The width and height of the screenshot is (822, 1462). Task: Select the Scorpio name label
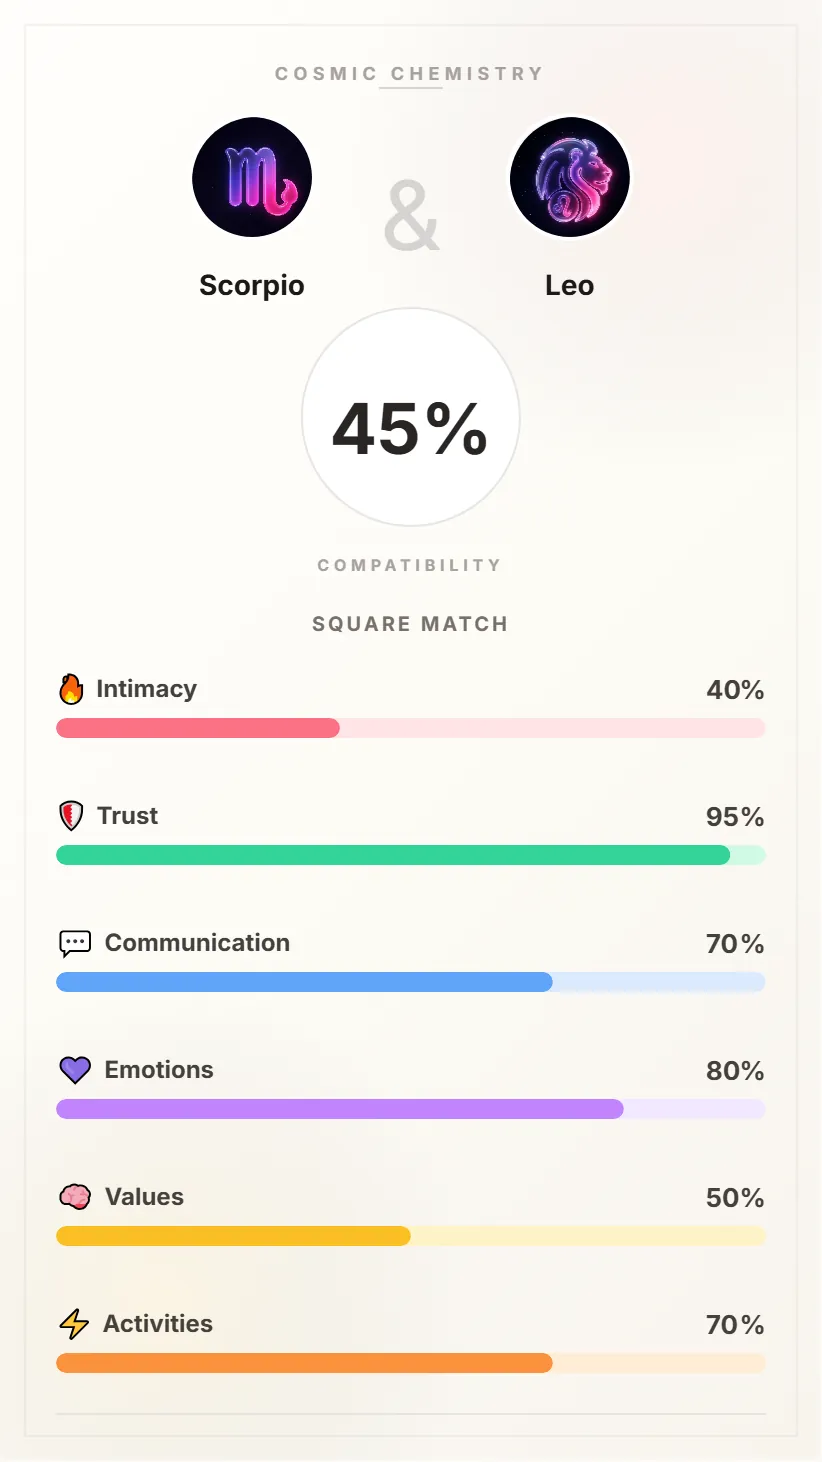pyautogui.click(x=251, y=285)
